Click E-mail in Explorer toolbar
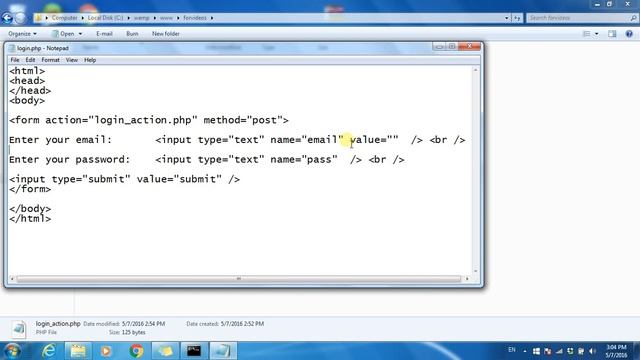 pos(104,34)
